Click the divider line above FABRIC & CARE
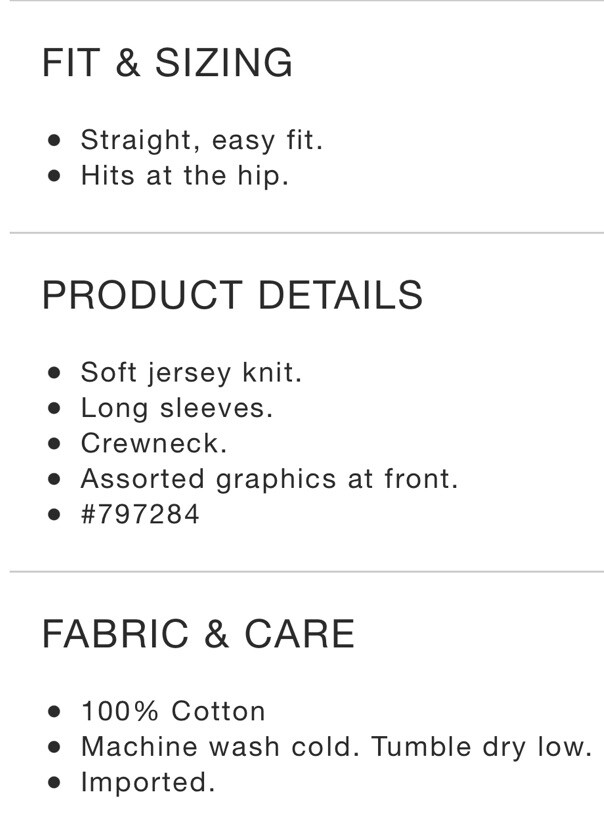 307,572
